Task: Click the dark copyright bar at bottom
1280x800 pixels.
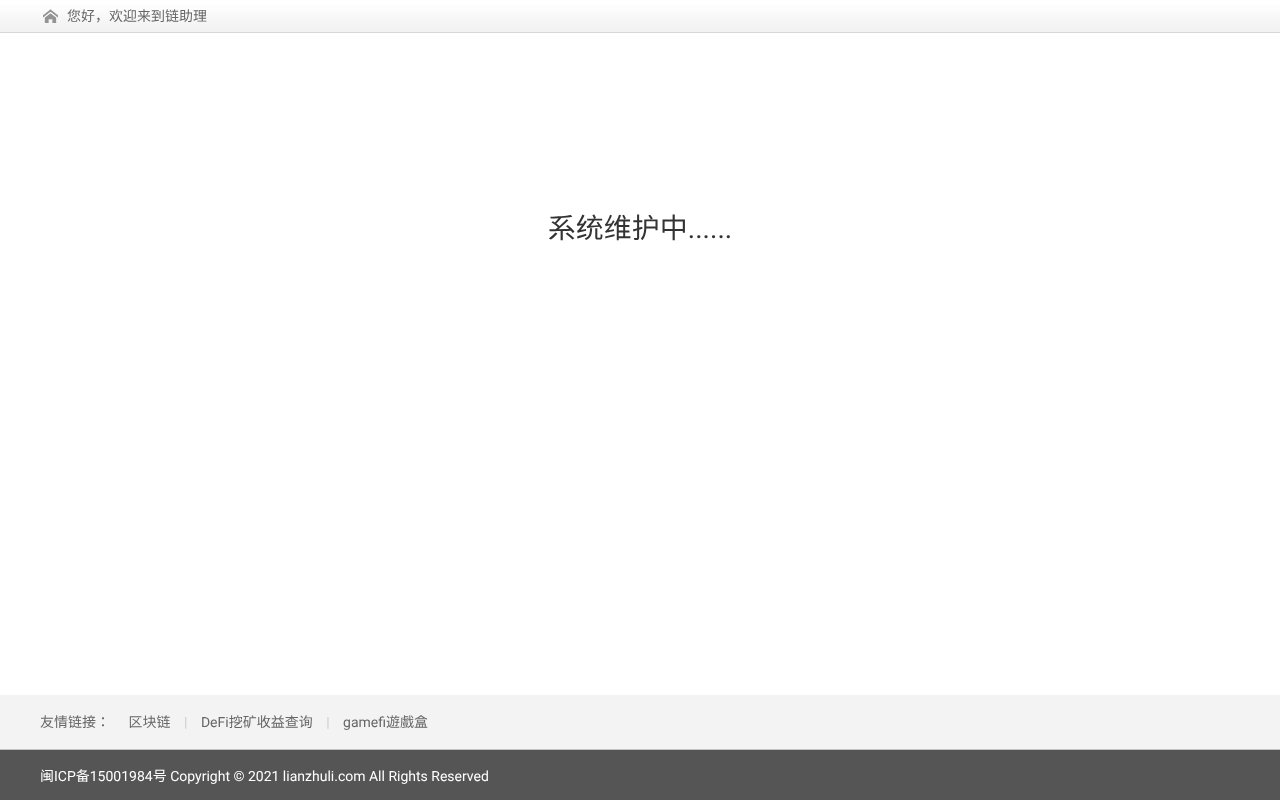Action: 800,776
